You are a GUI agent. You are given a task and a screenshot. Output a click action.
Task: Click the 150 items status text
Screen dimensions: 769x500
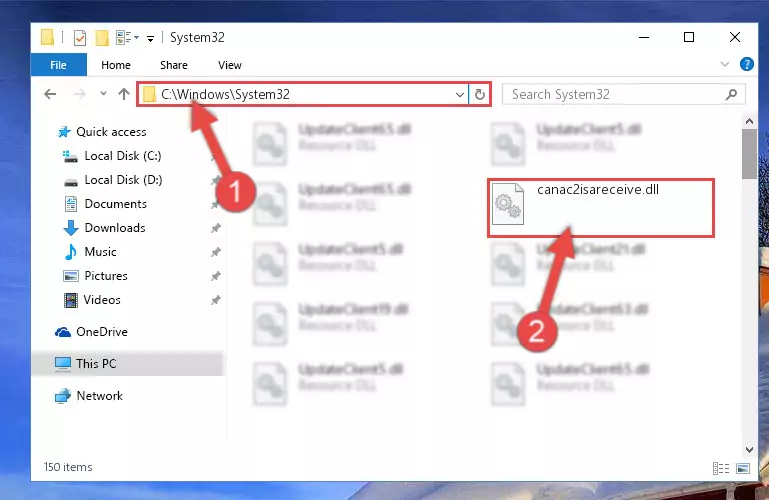pyautogui.click(x=68, y=467)
